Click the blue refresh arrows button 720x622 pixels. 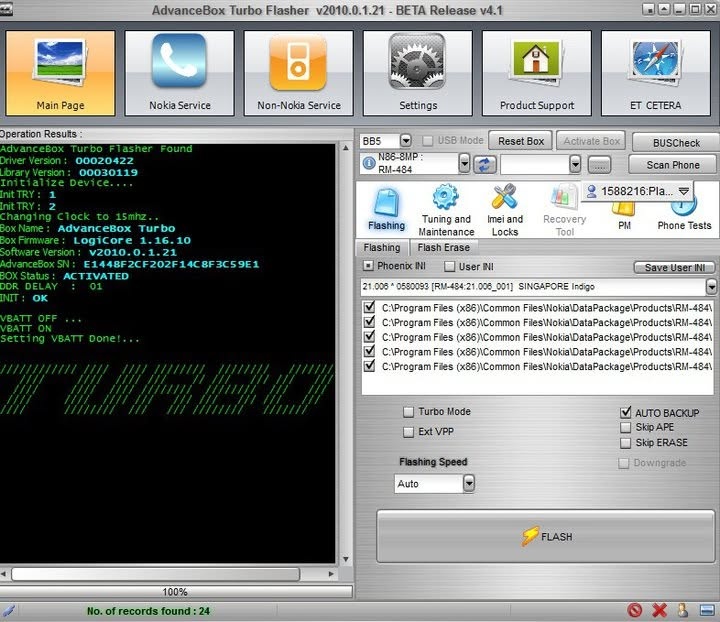(x=484, y=164)
